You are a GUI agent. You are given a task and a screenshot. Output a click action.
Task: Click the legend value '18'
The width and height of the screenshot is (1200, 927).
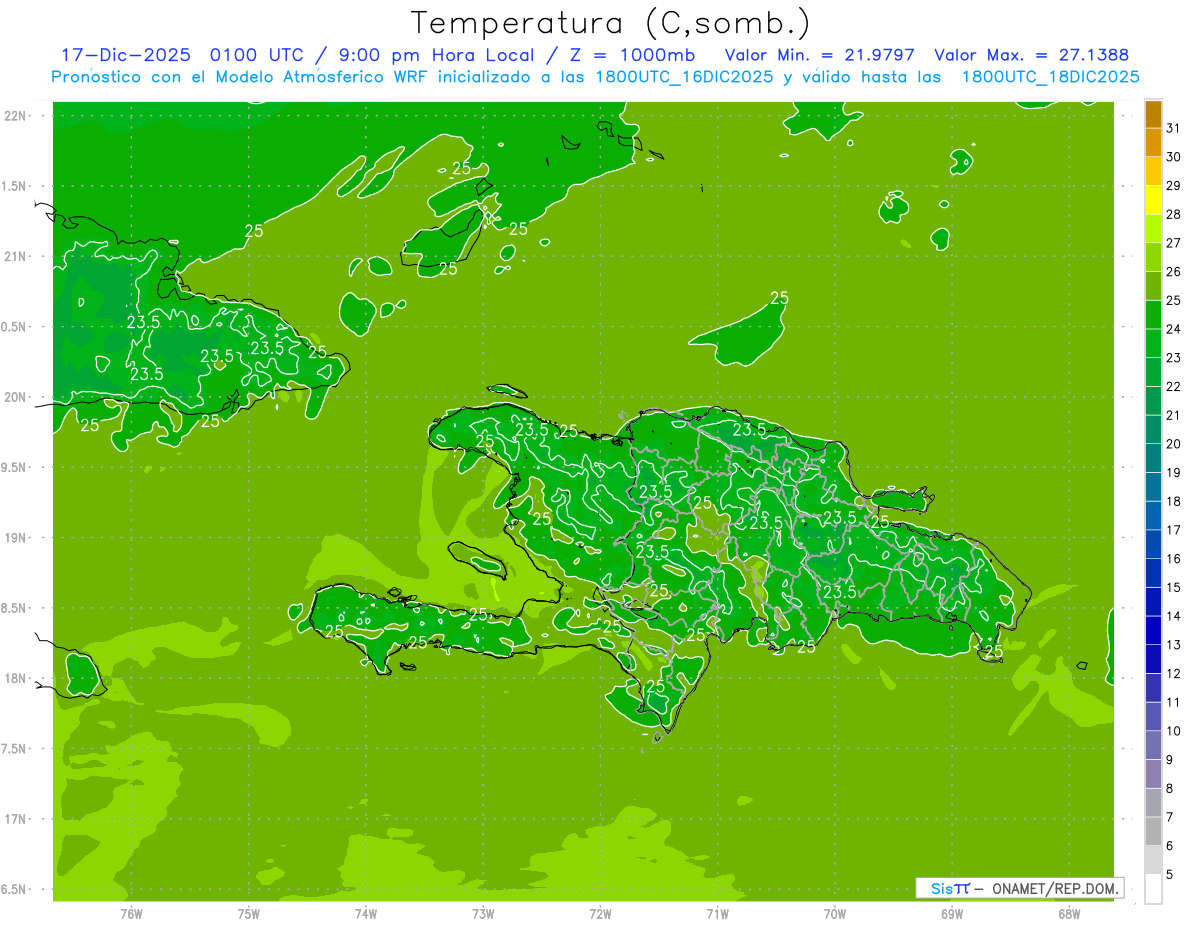(x=1173, y=501)
